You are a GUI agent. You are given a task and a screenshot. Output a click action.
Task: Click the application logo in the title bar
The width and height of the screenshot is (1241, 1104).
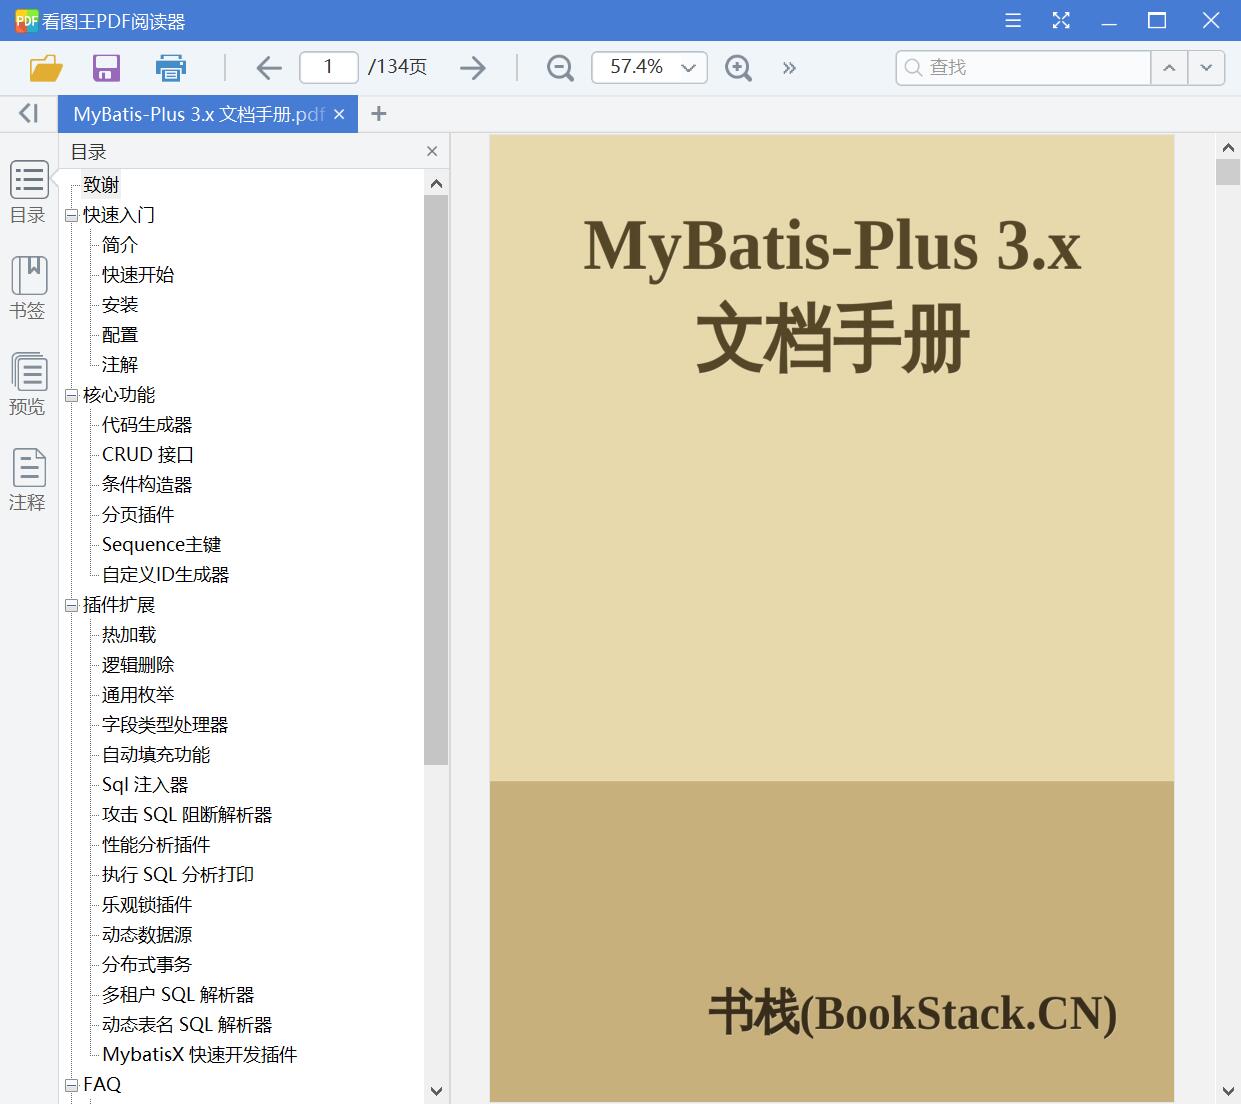pyautogui.click(x=26, y=20)
